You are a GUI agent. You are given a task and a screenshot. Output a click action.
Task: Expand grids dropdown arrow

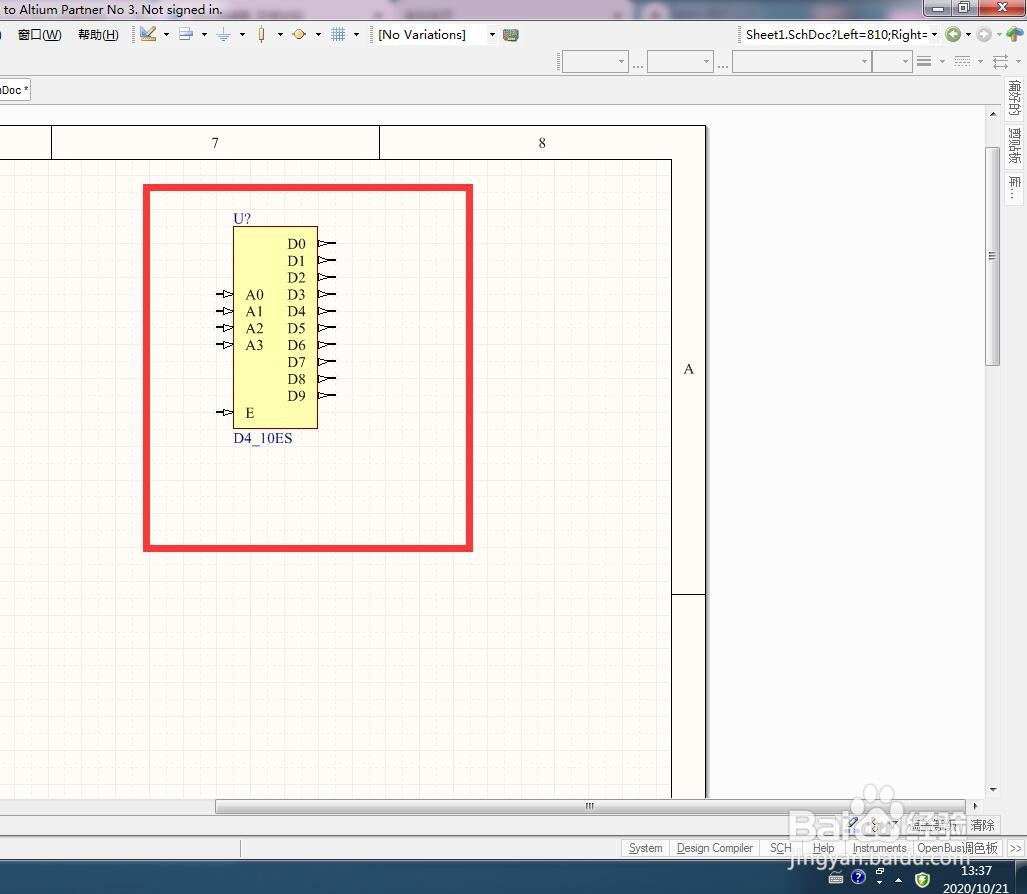pos(356,35)
